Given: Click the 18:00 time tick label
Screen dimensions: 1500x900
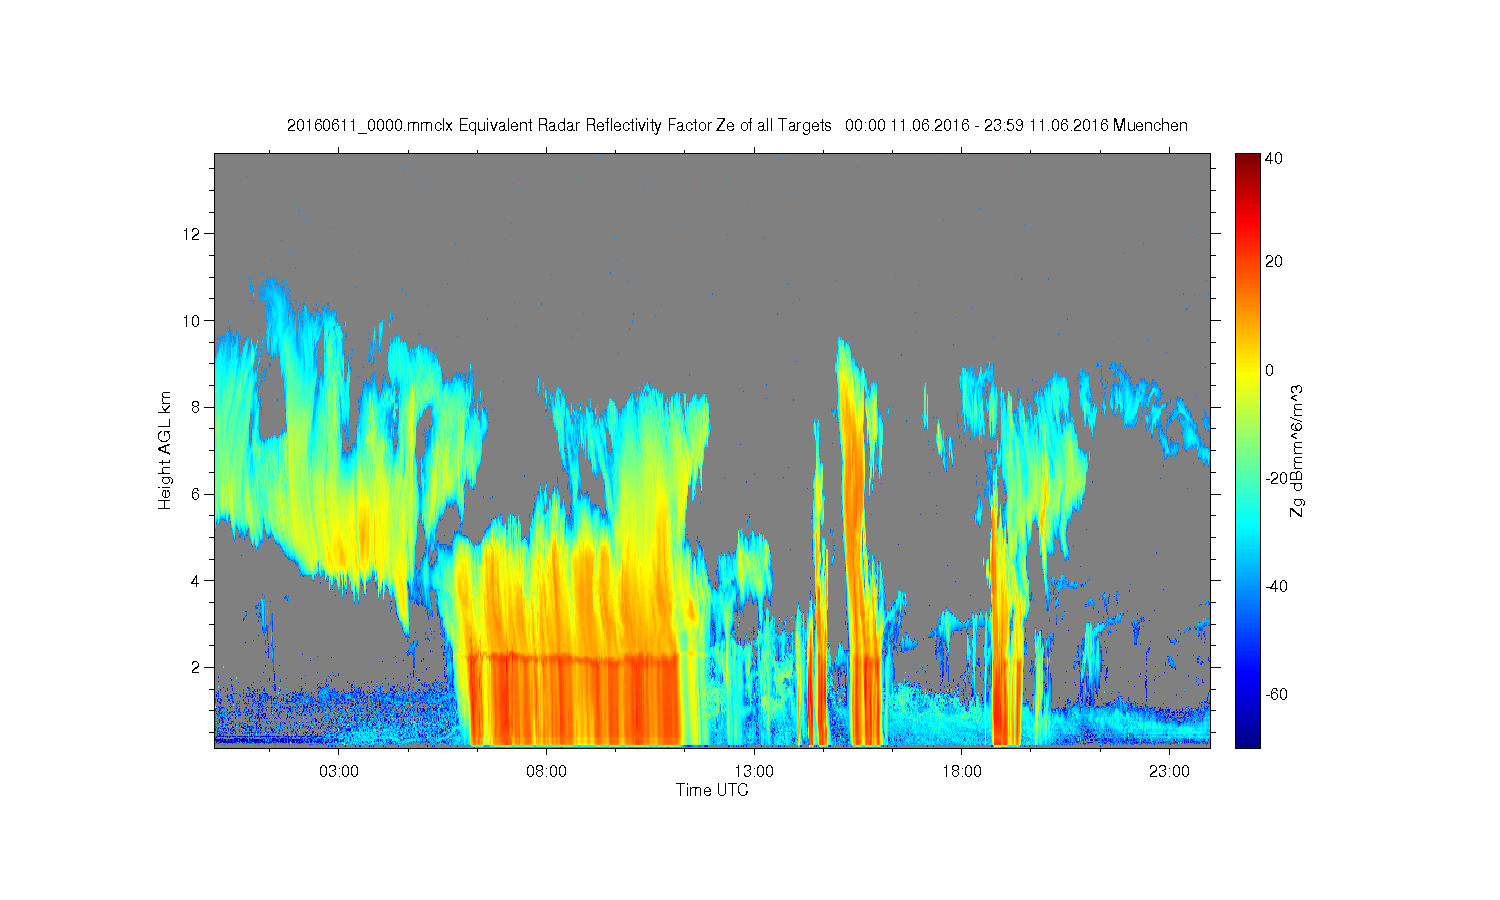Looking at the screenshot, I should coord(961,772).
